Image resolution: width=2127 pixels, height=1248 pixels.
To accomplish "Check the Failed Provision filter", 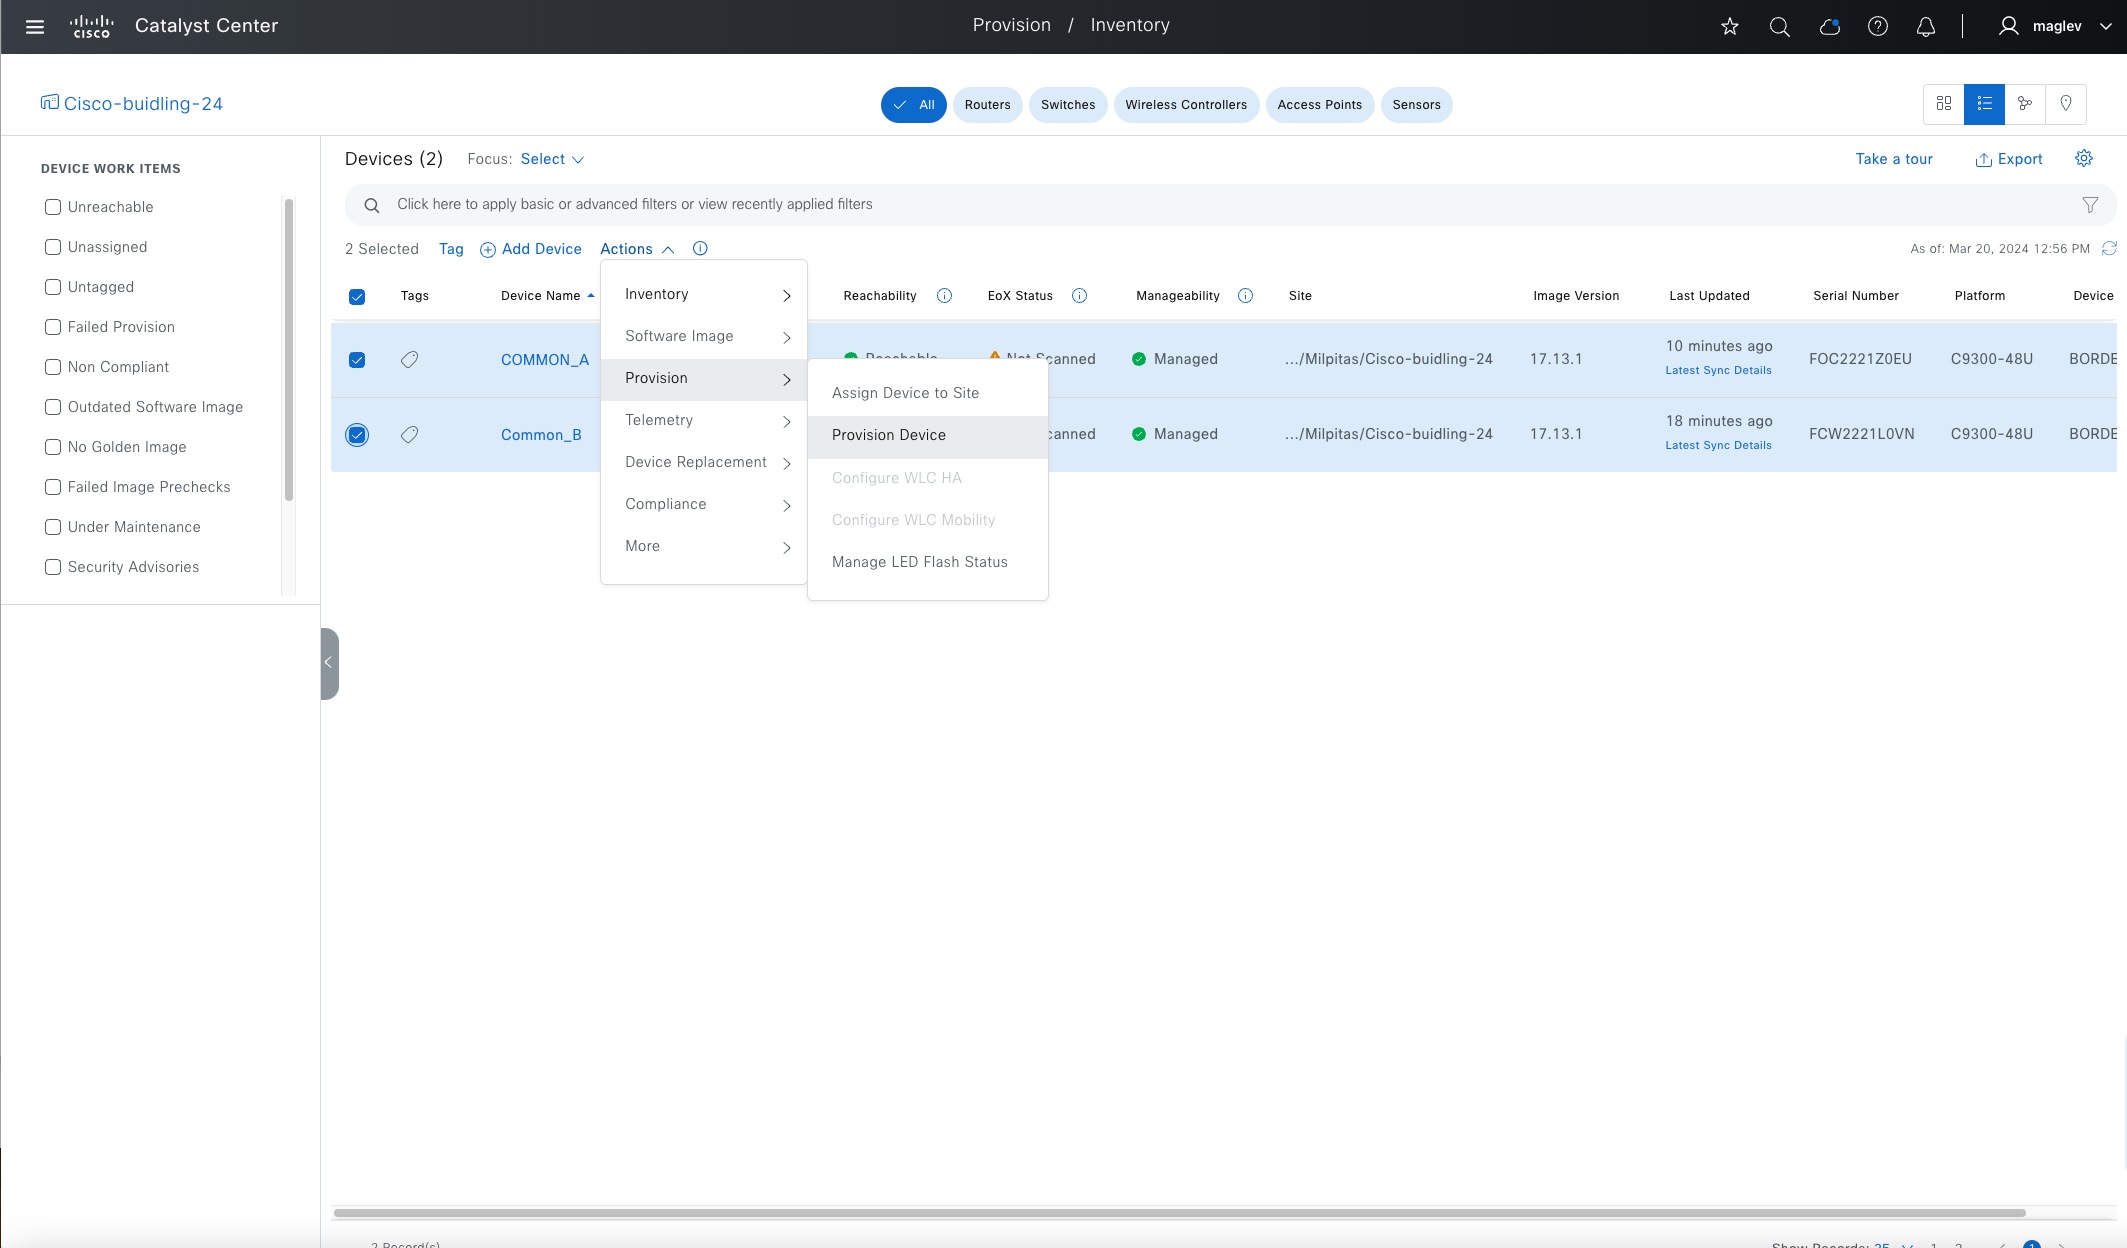I will click(53, 327).
